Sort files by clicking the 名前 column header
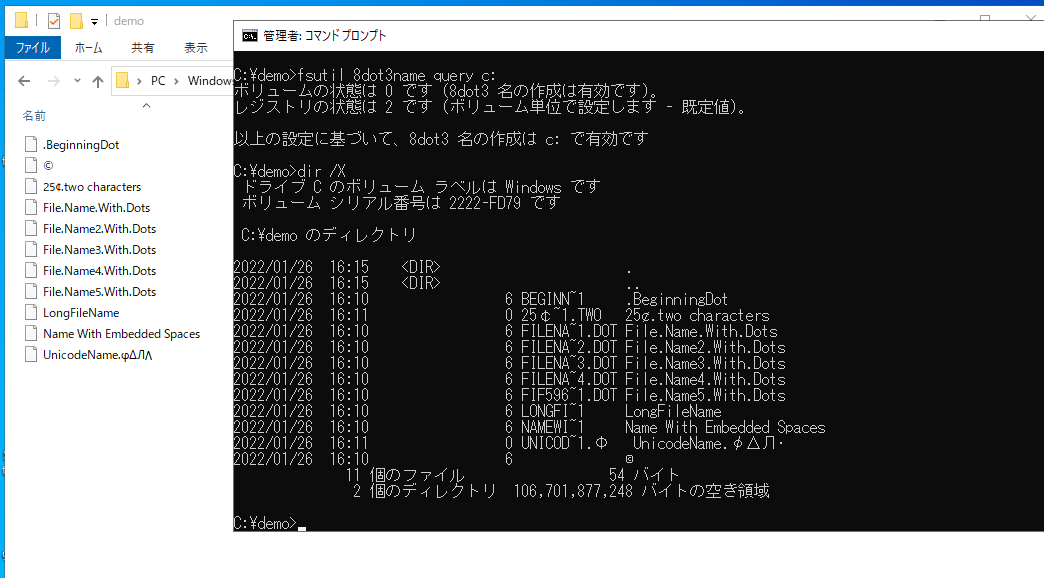 34,115
